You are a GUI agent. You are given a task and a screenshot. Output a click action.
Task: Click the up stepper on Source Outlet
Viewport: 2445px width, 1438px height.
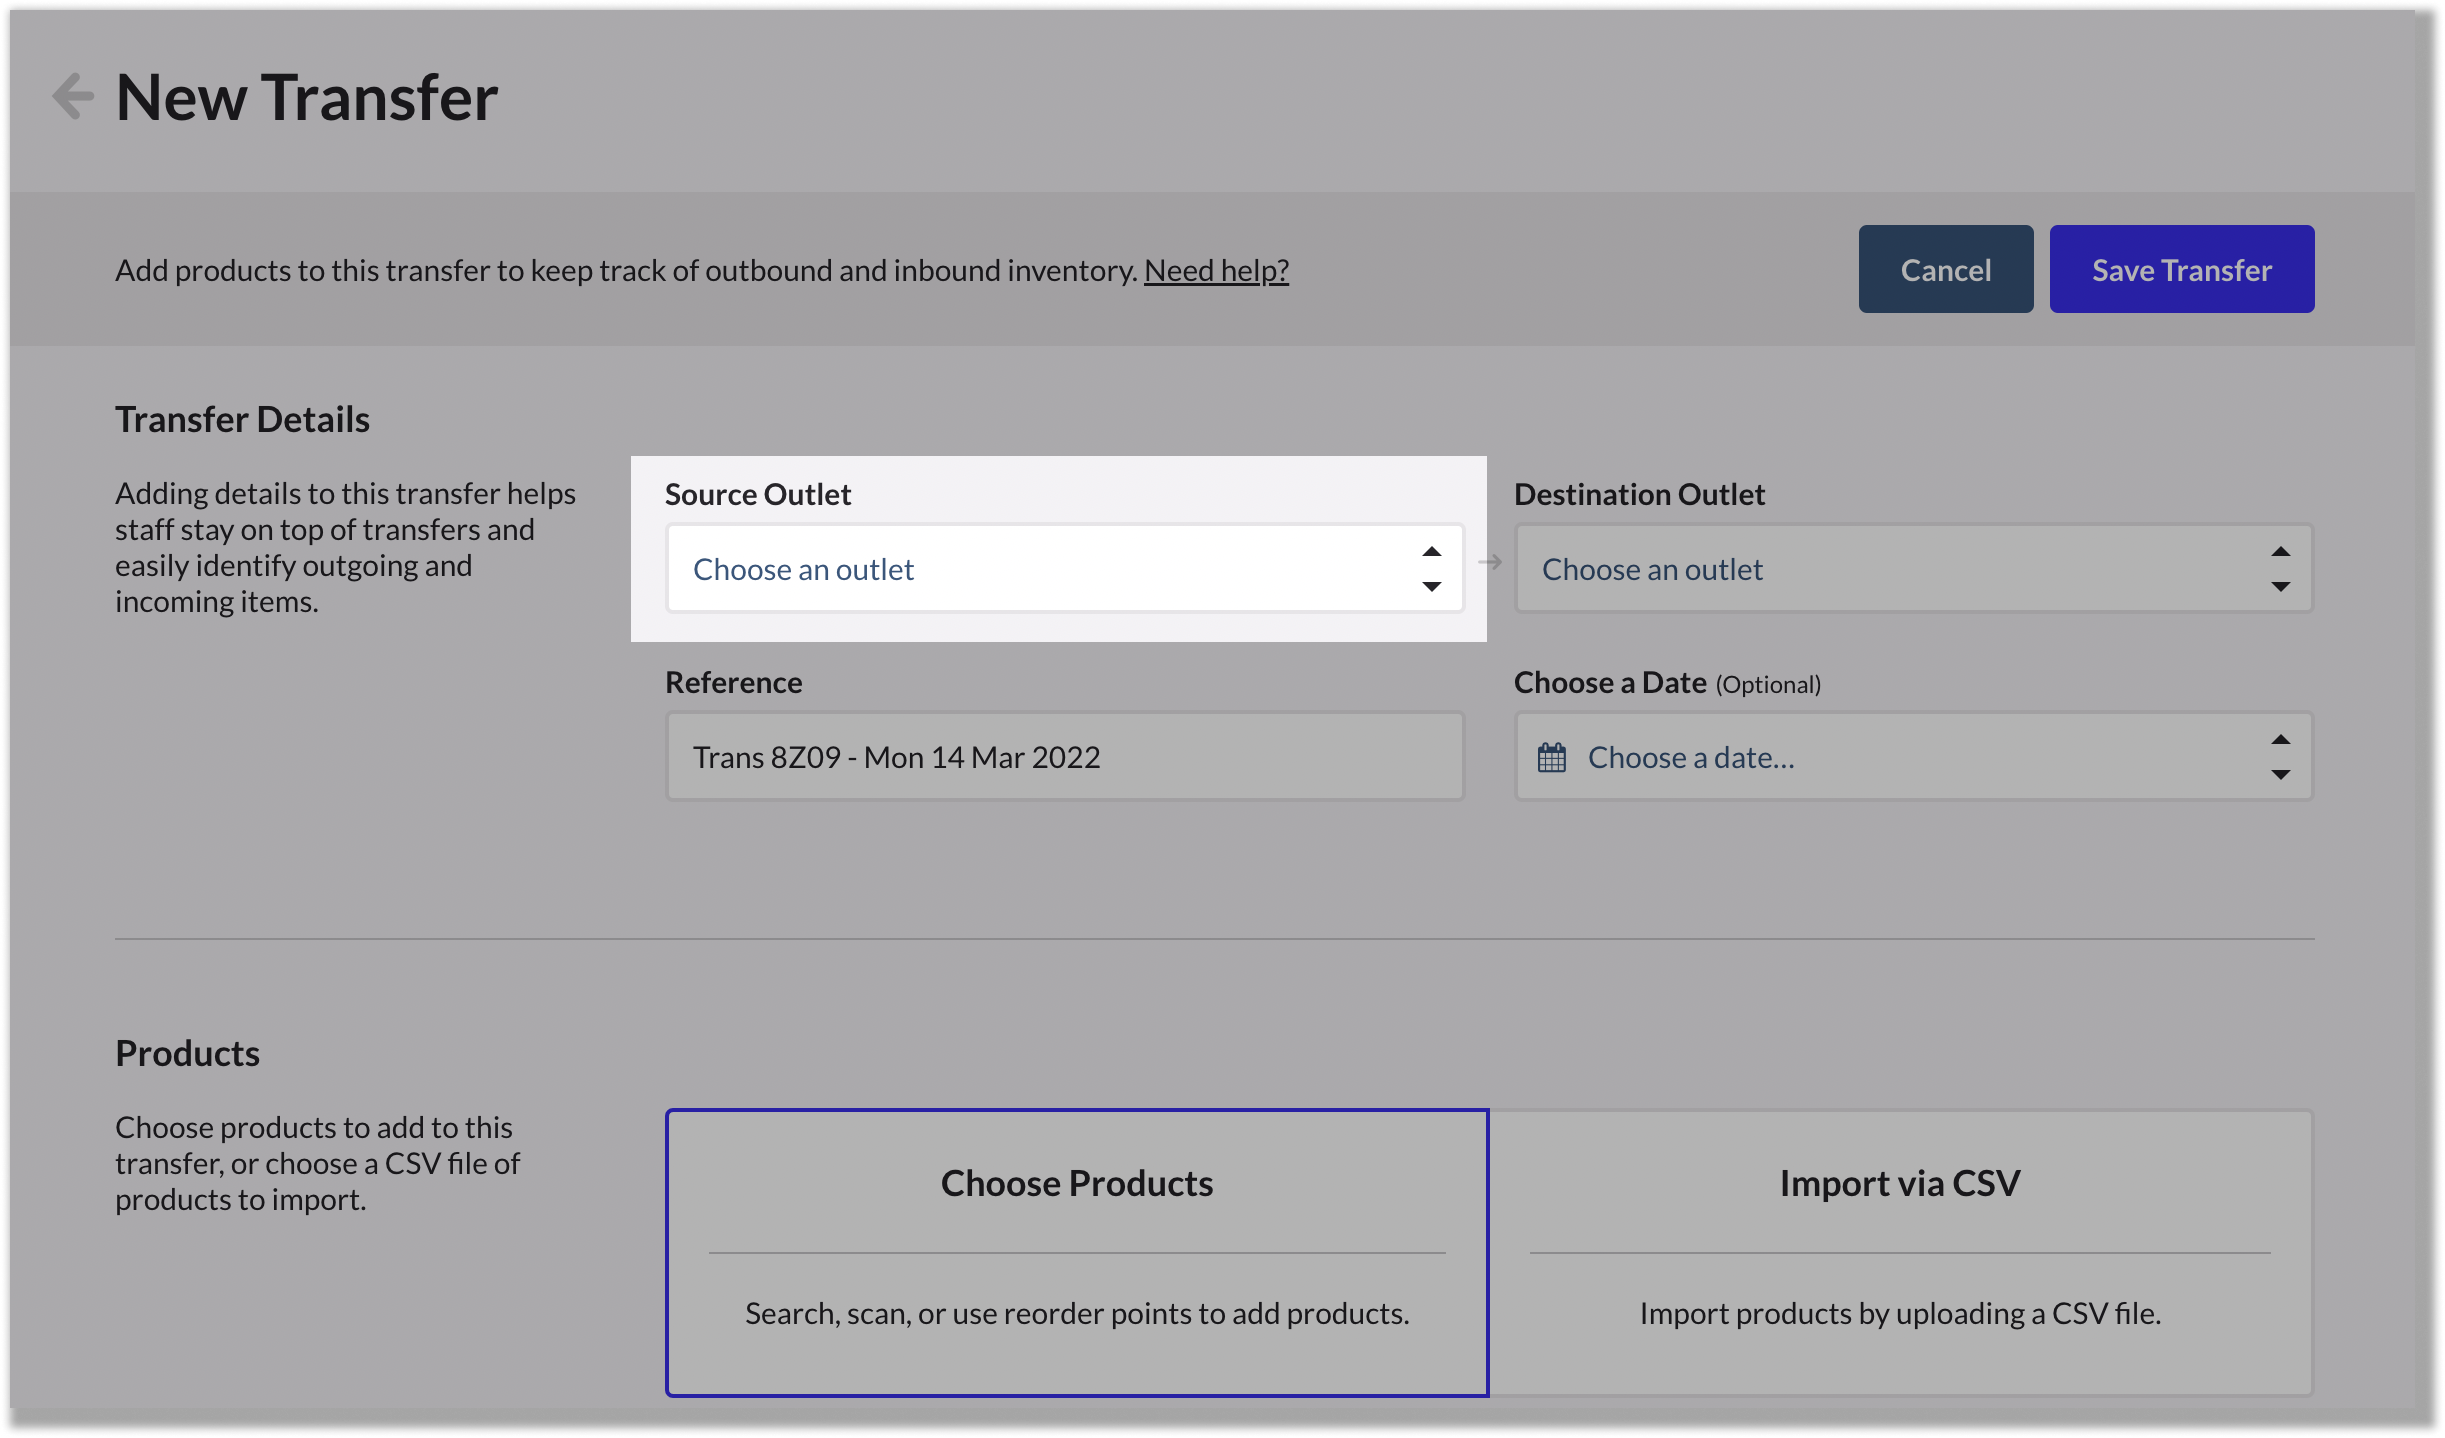click(x=1431, y=549)
